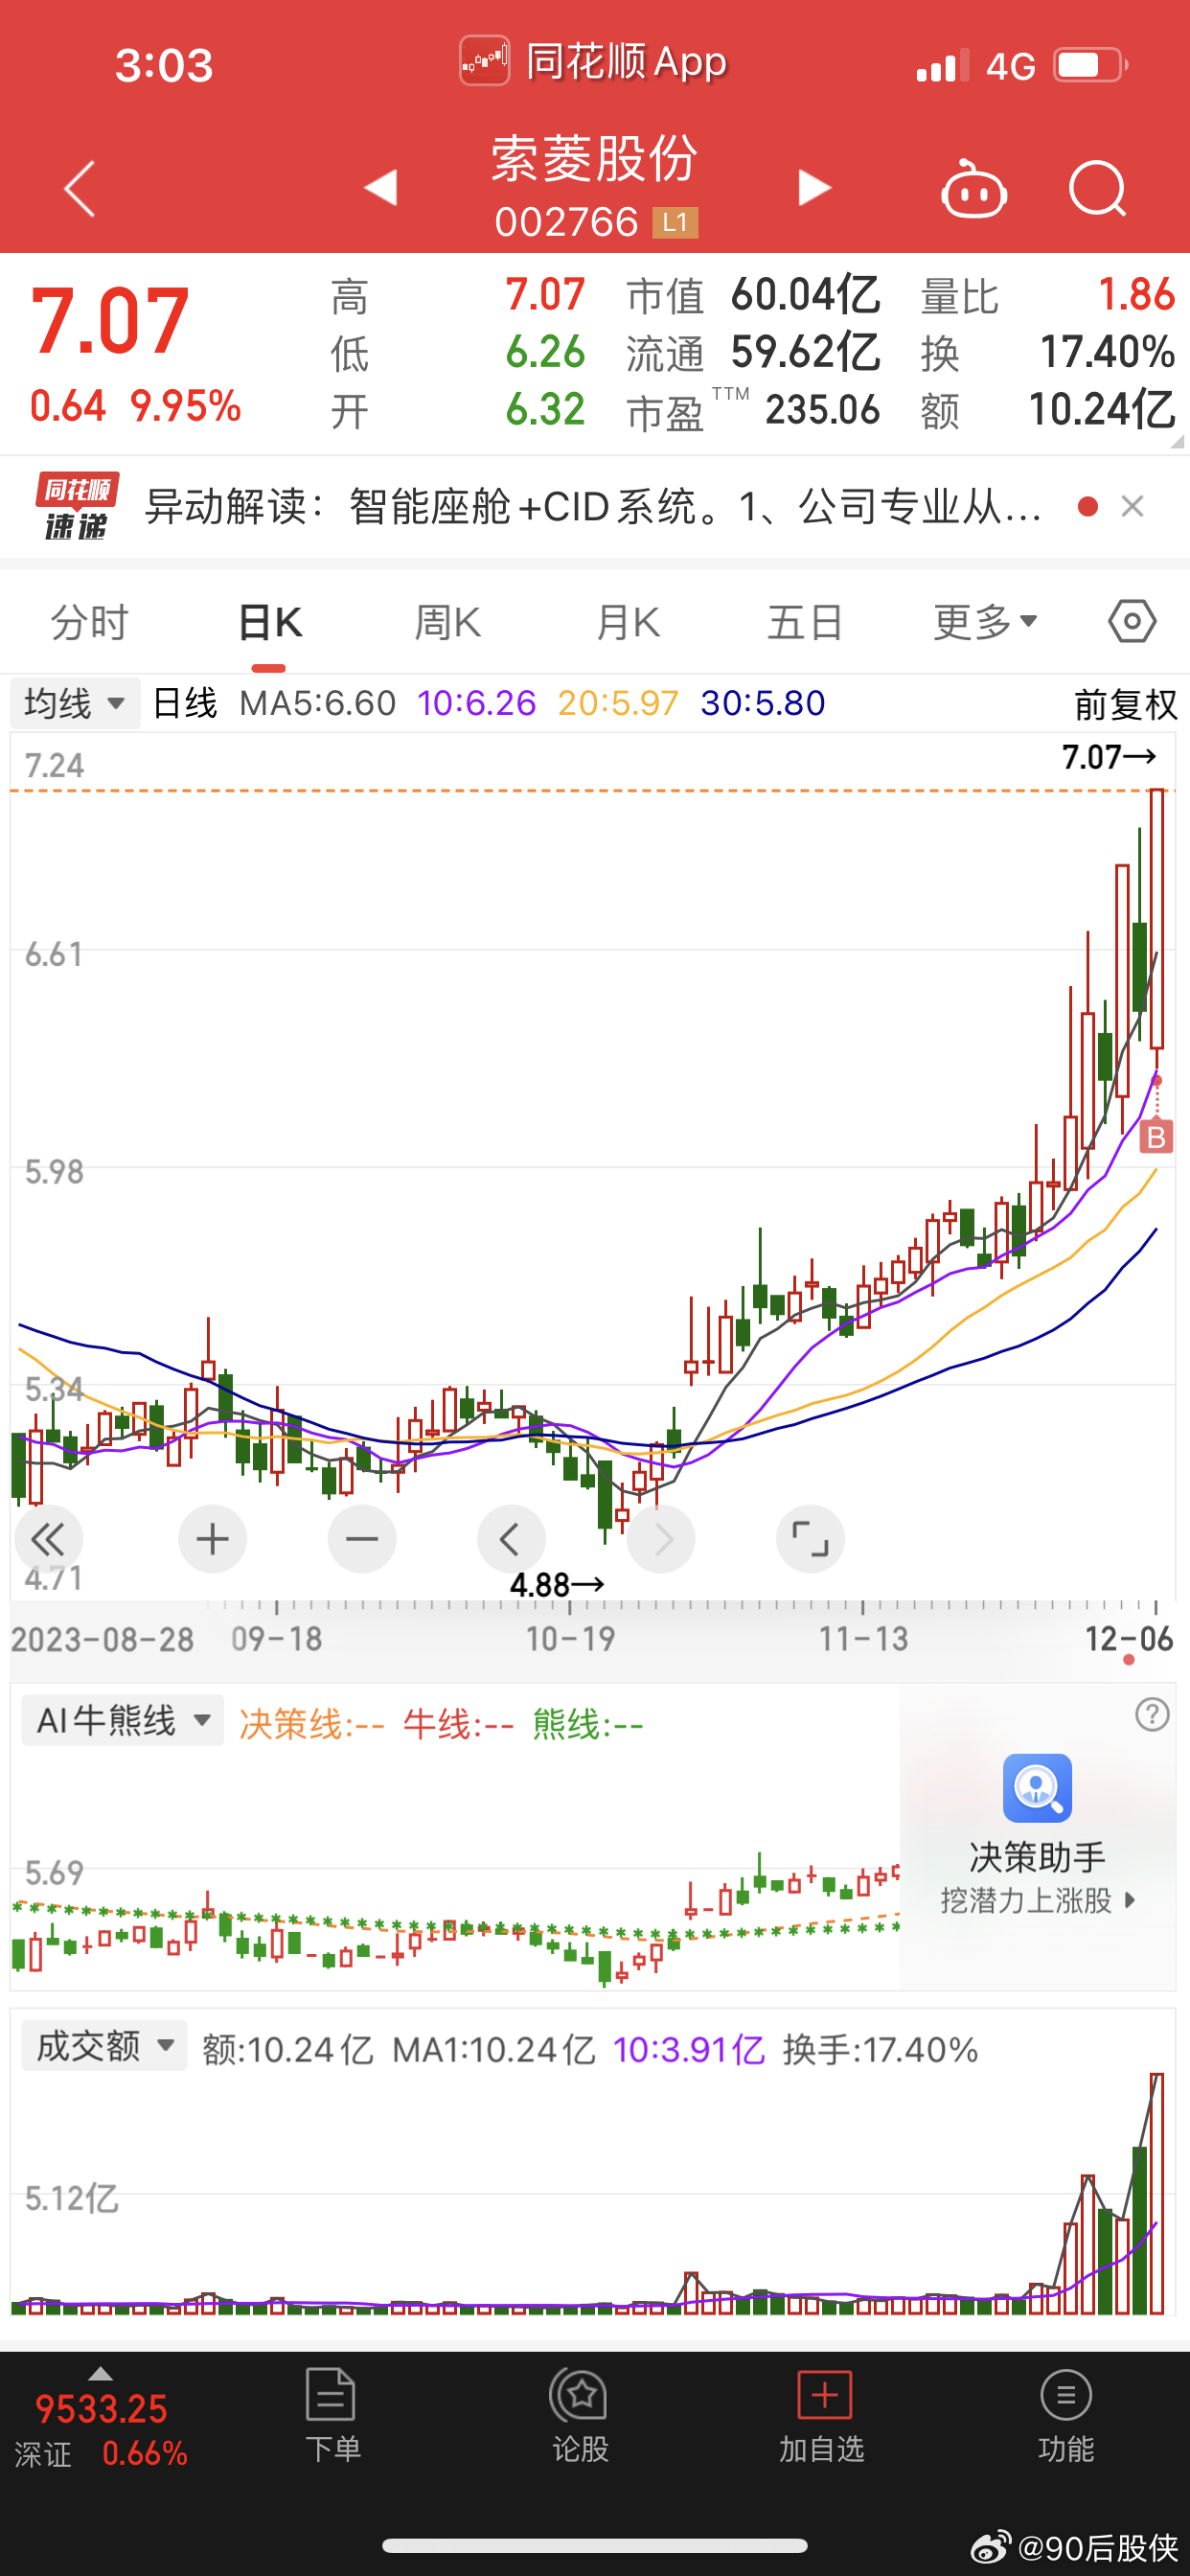The image size is (1190, 2576).
Task: Open 决策助手 potential stocks link
Action: (1037, 1899)
